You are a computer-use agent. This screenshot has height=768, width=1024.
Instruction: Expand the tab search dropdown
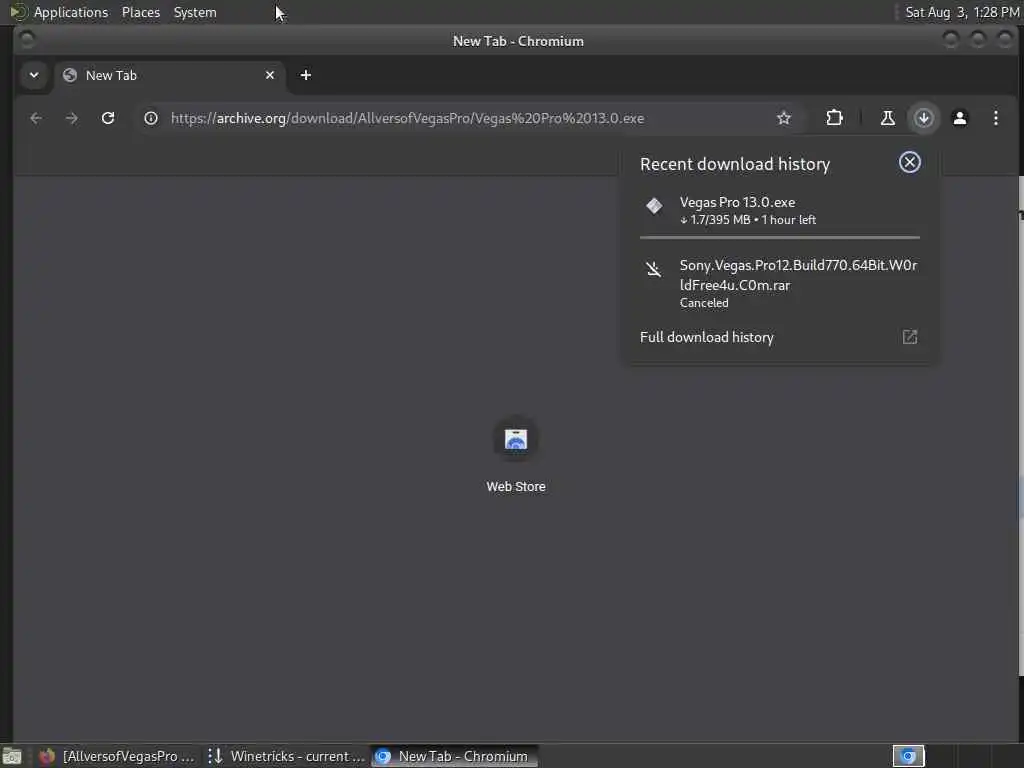(x=34, y=75)
